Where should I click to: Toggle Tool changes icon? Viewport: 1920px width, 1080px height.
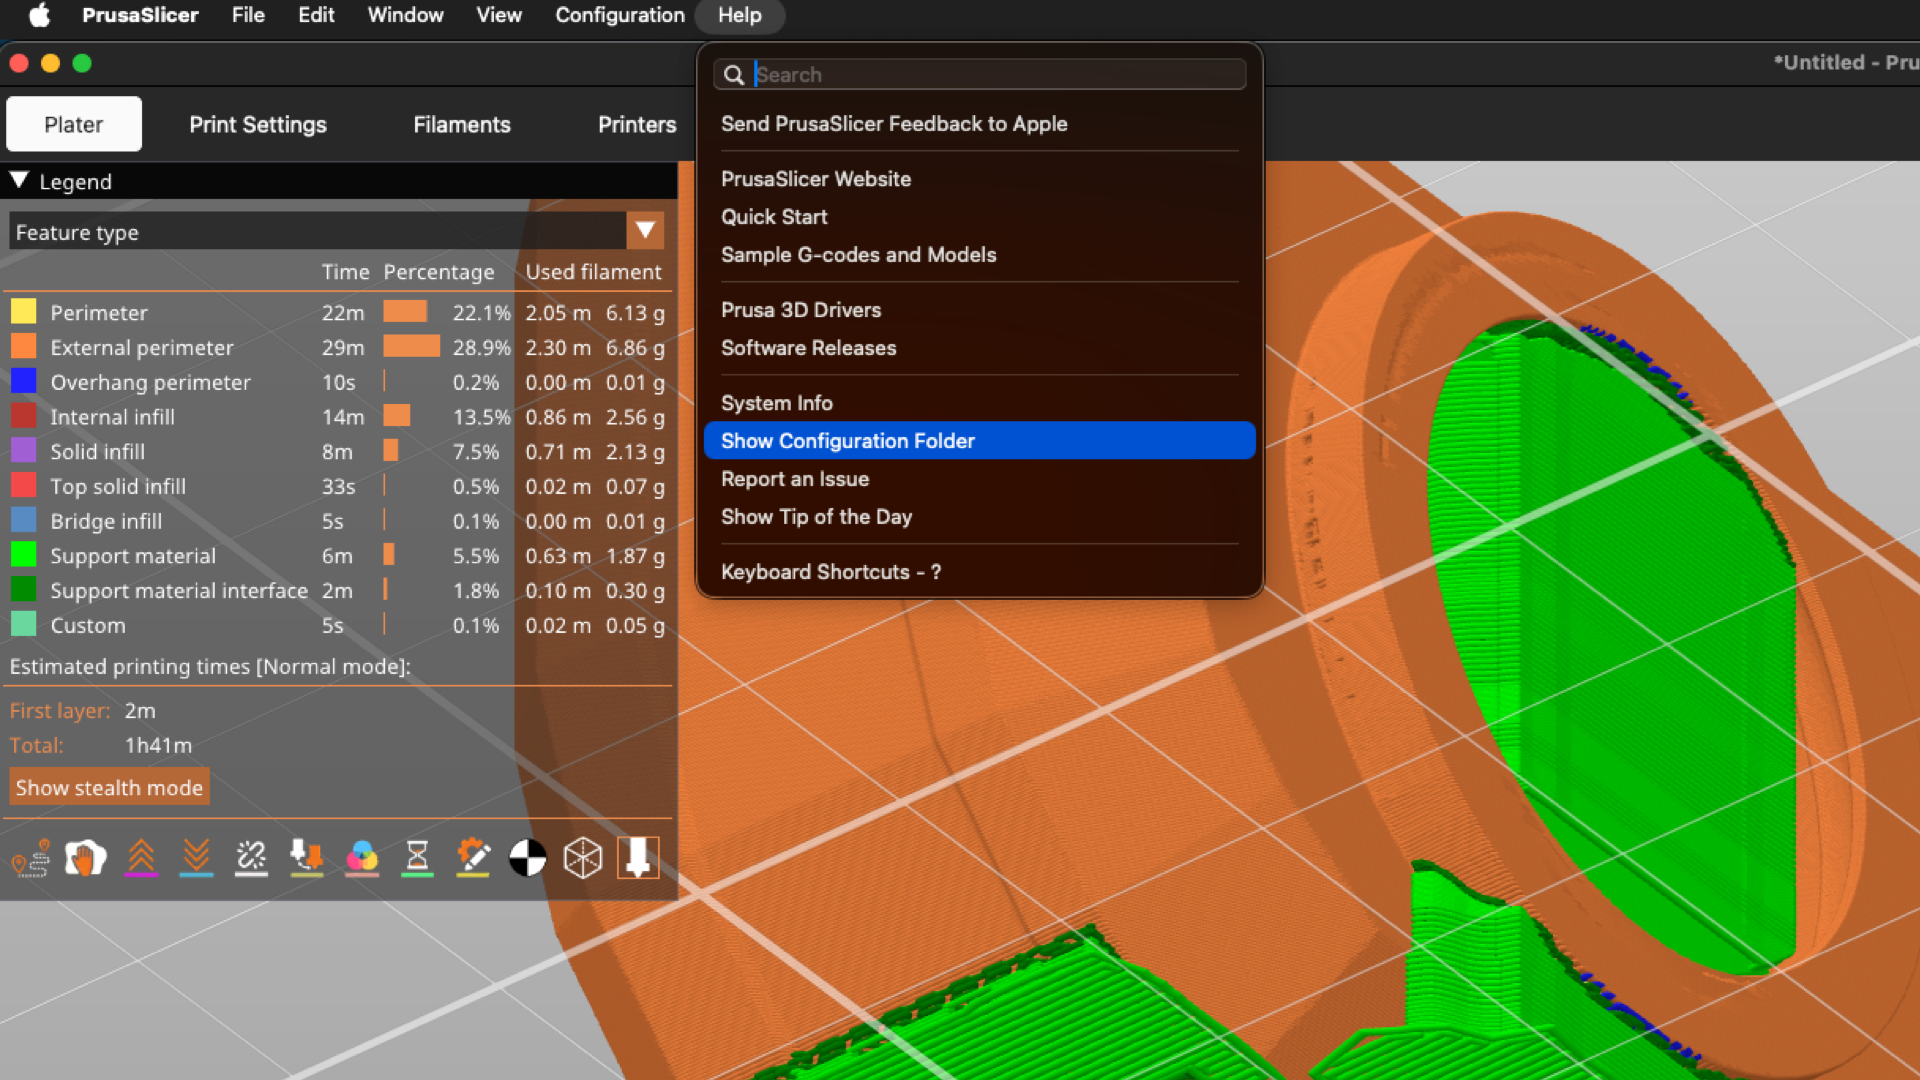click(307, 858)
